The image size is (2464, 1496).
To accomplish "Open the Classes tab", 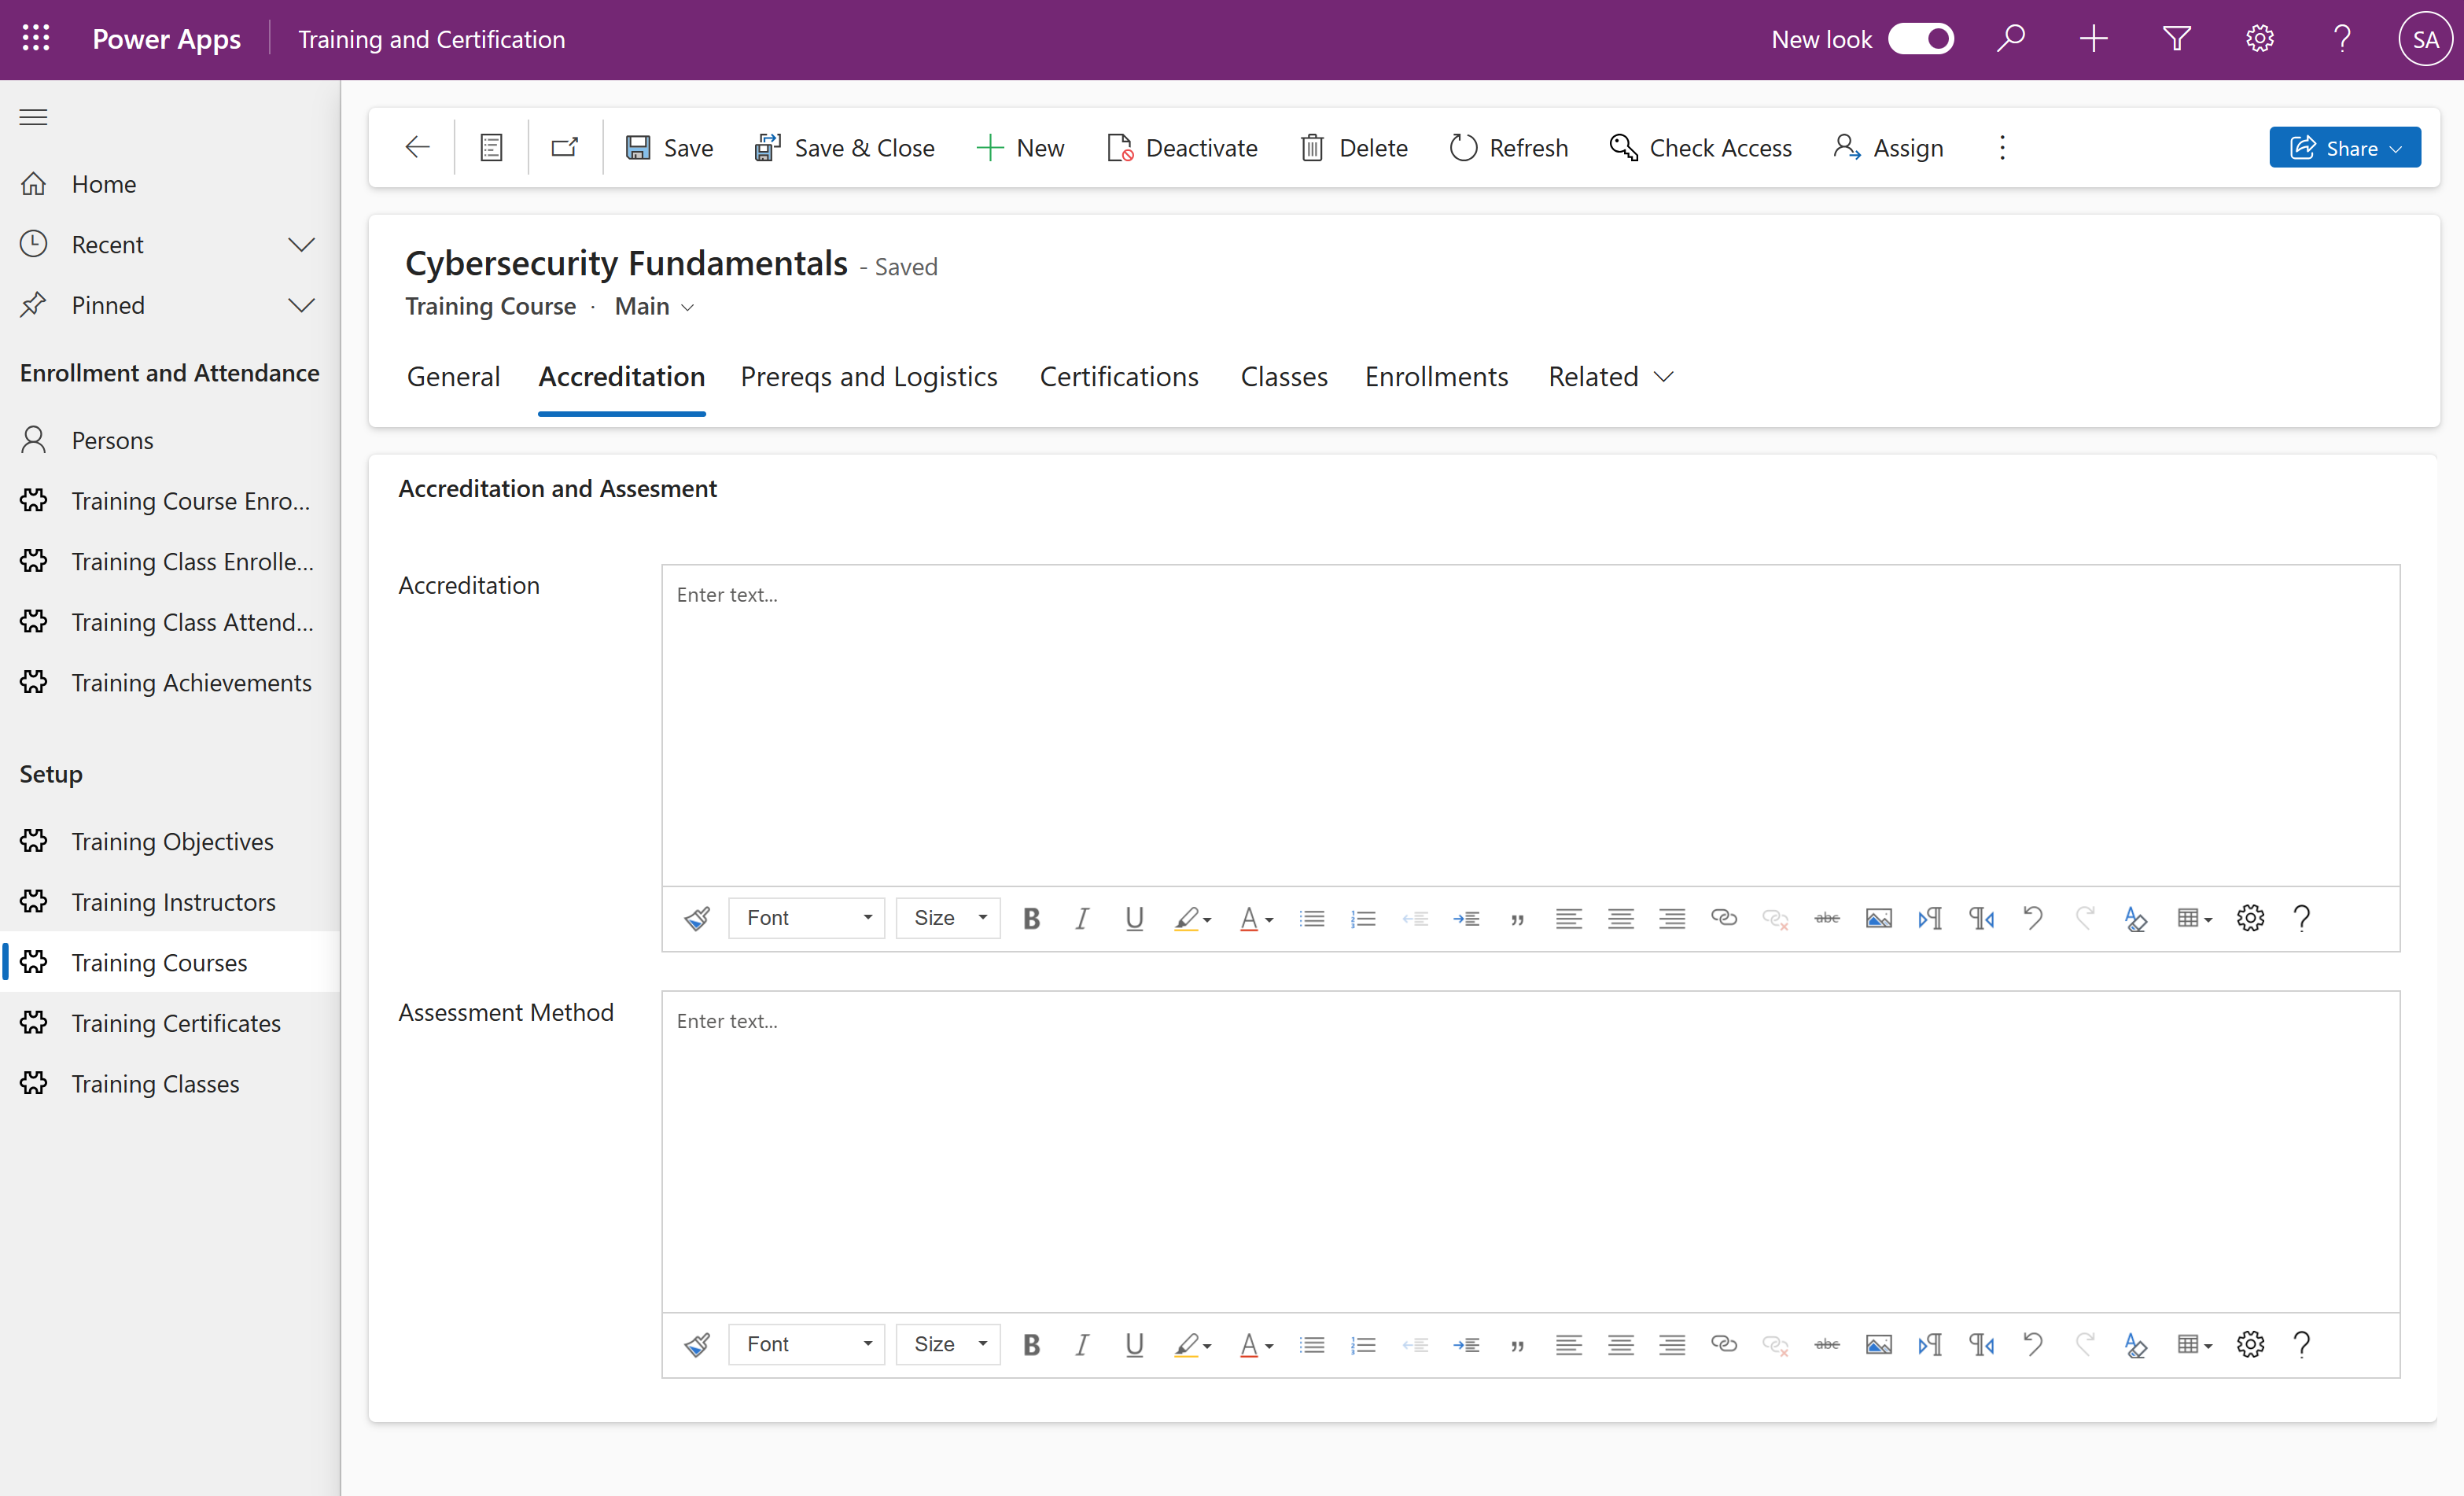I will coord(1283,377).
